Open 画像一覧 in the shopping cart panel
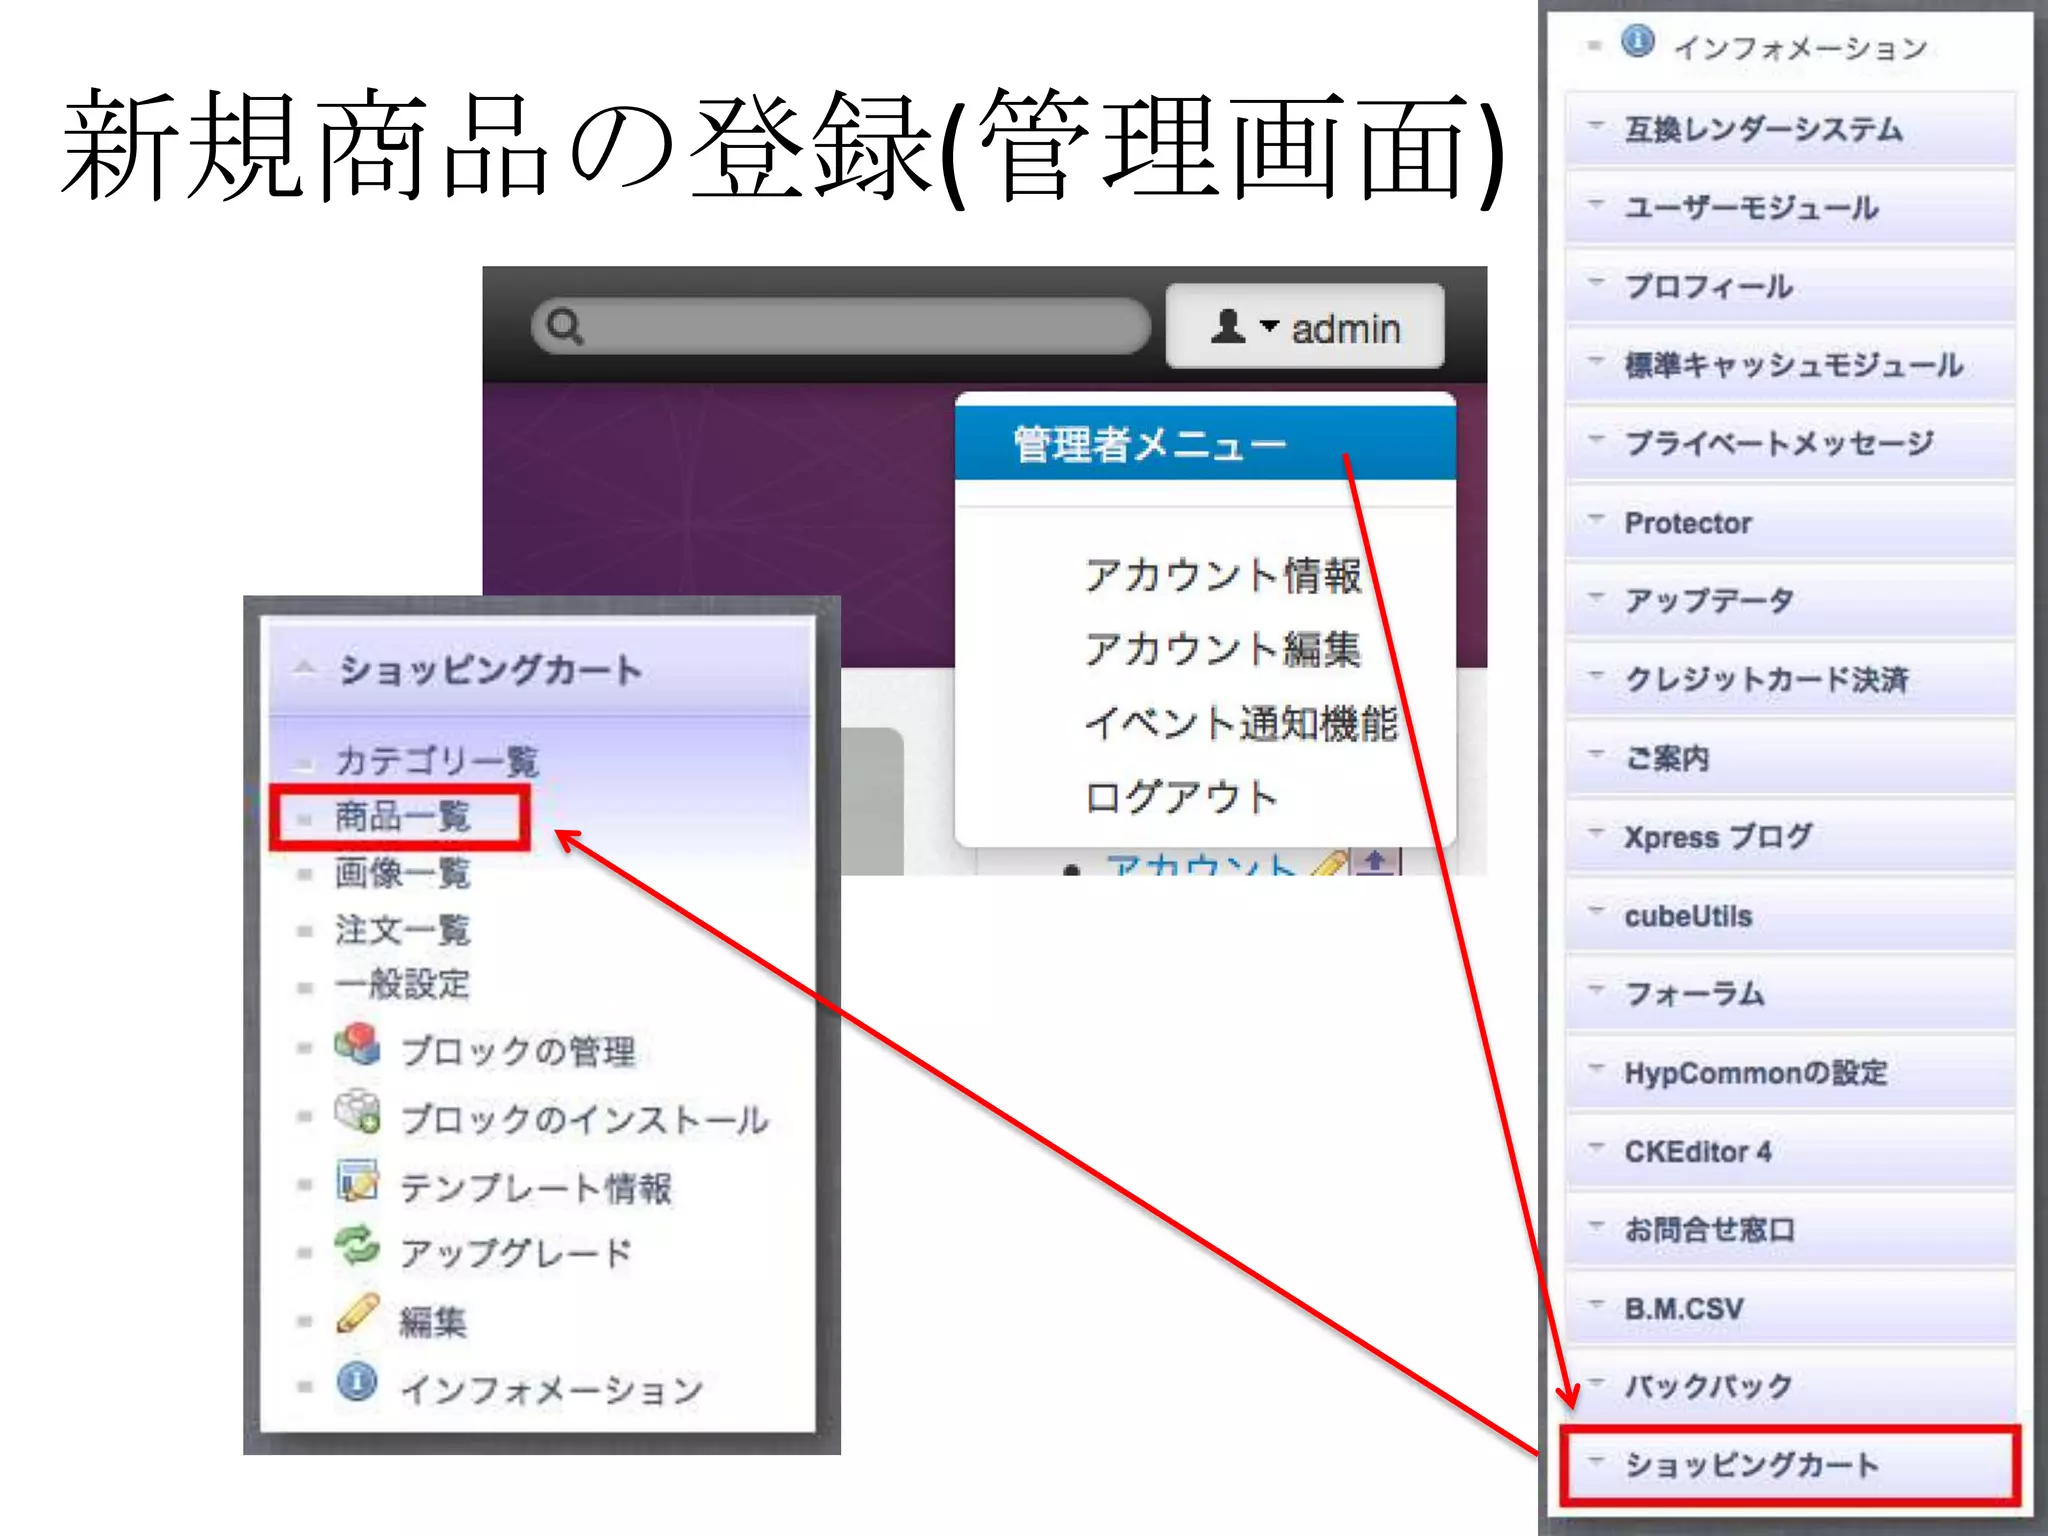The height and width of the screenshot is (1536, 2048). pyautogui.click(x=402, y=873)
